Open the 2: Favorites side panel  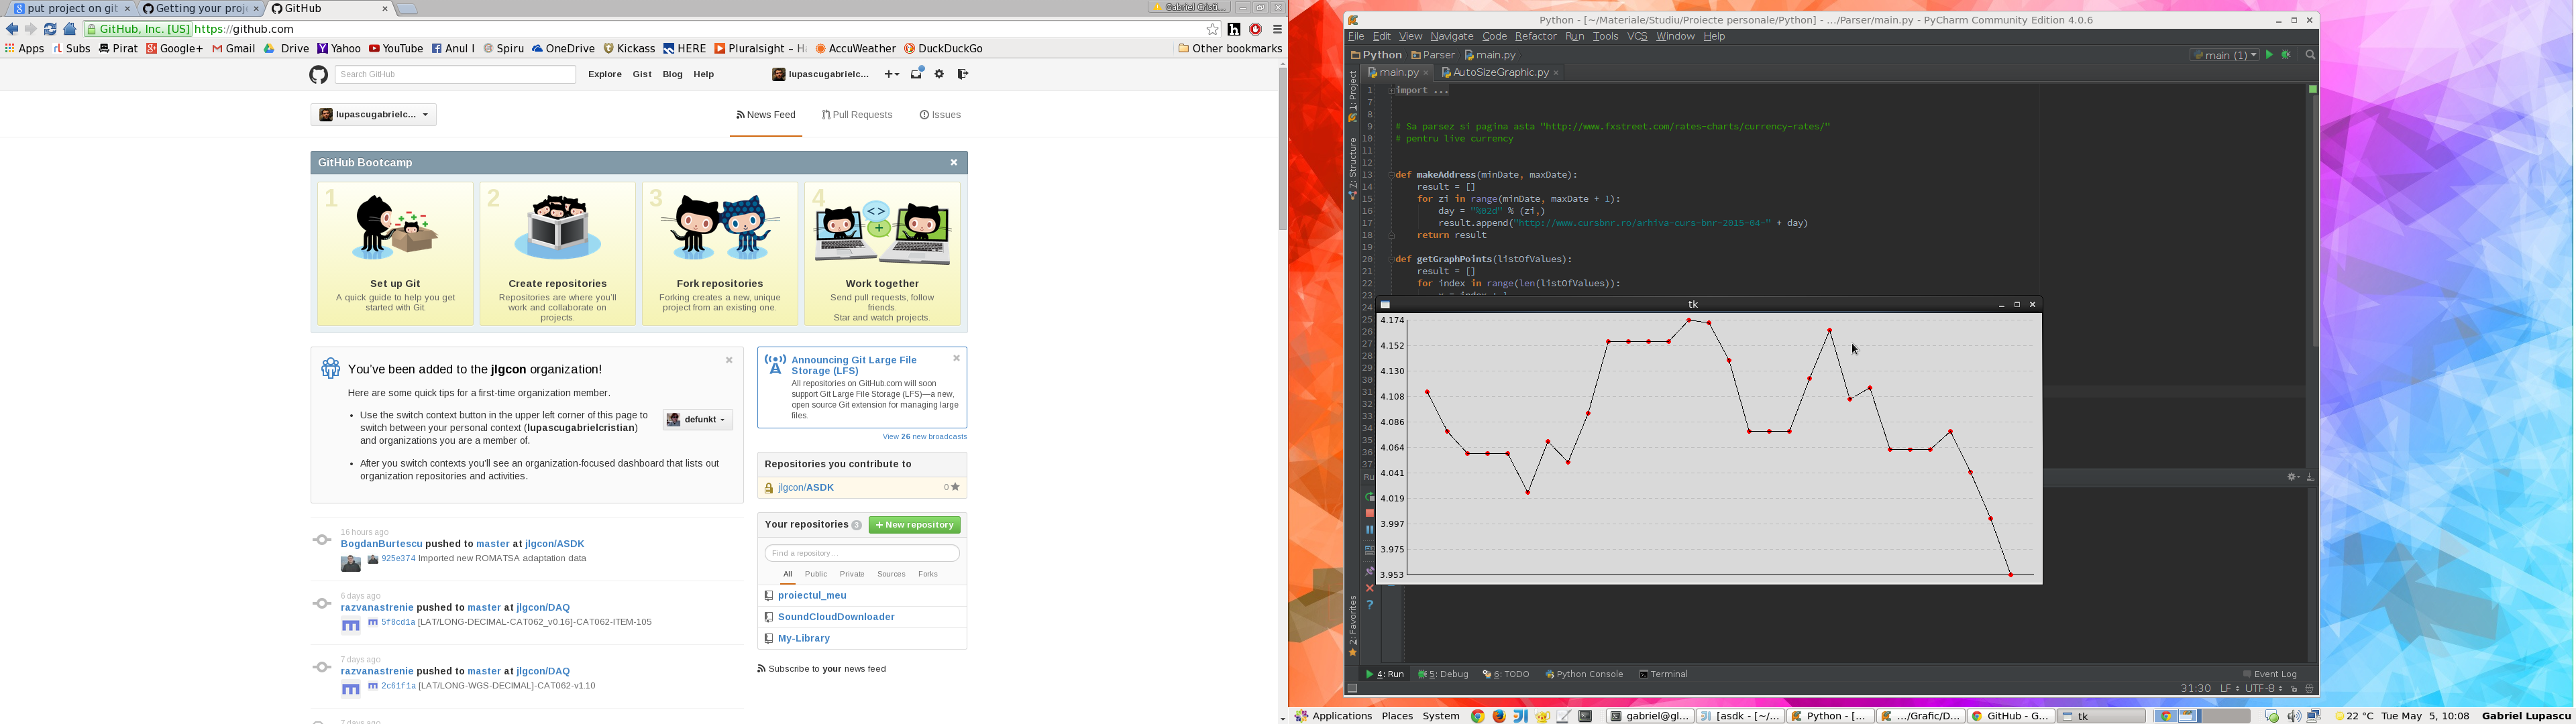pyautogui.click(x=1353, y=626)
